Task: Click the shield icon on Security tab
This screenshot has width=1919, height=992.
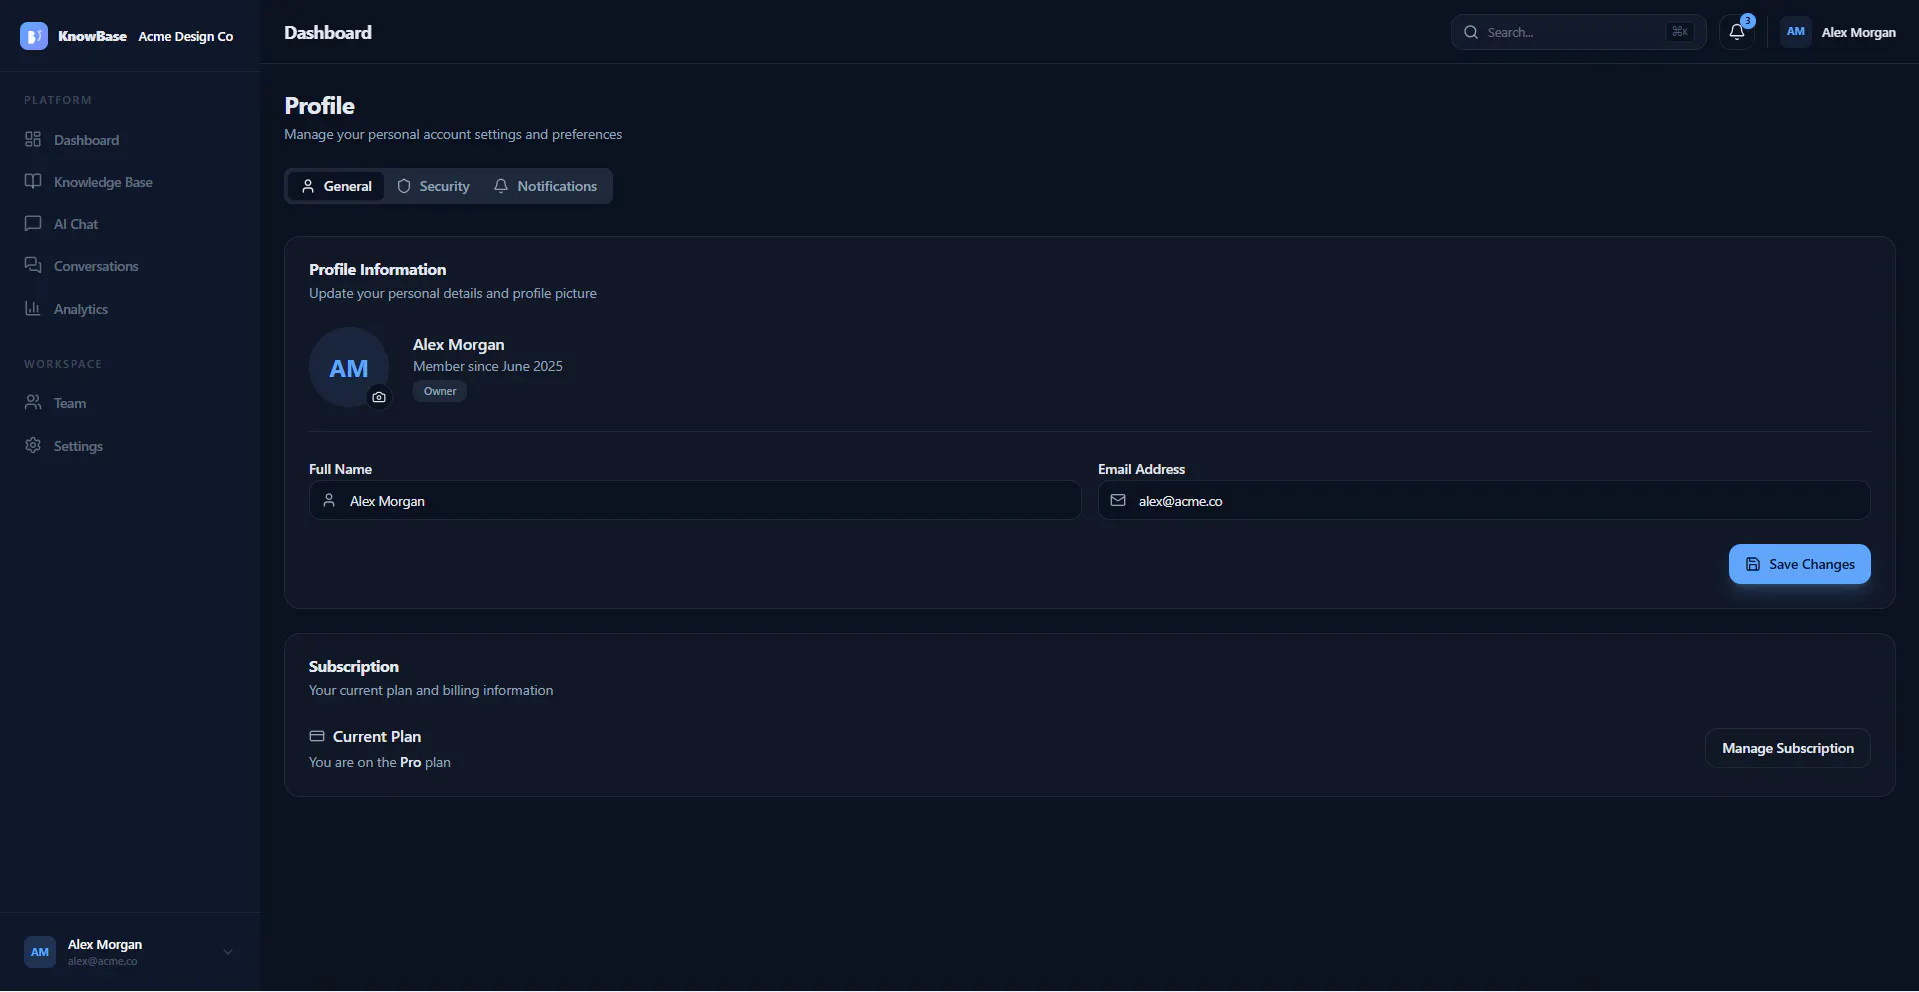Action: point(404,186)
